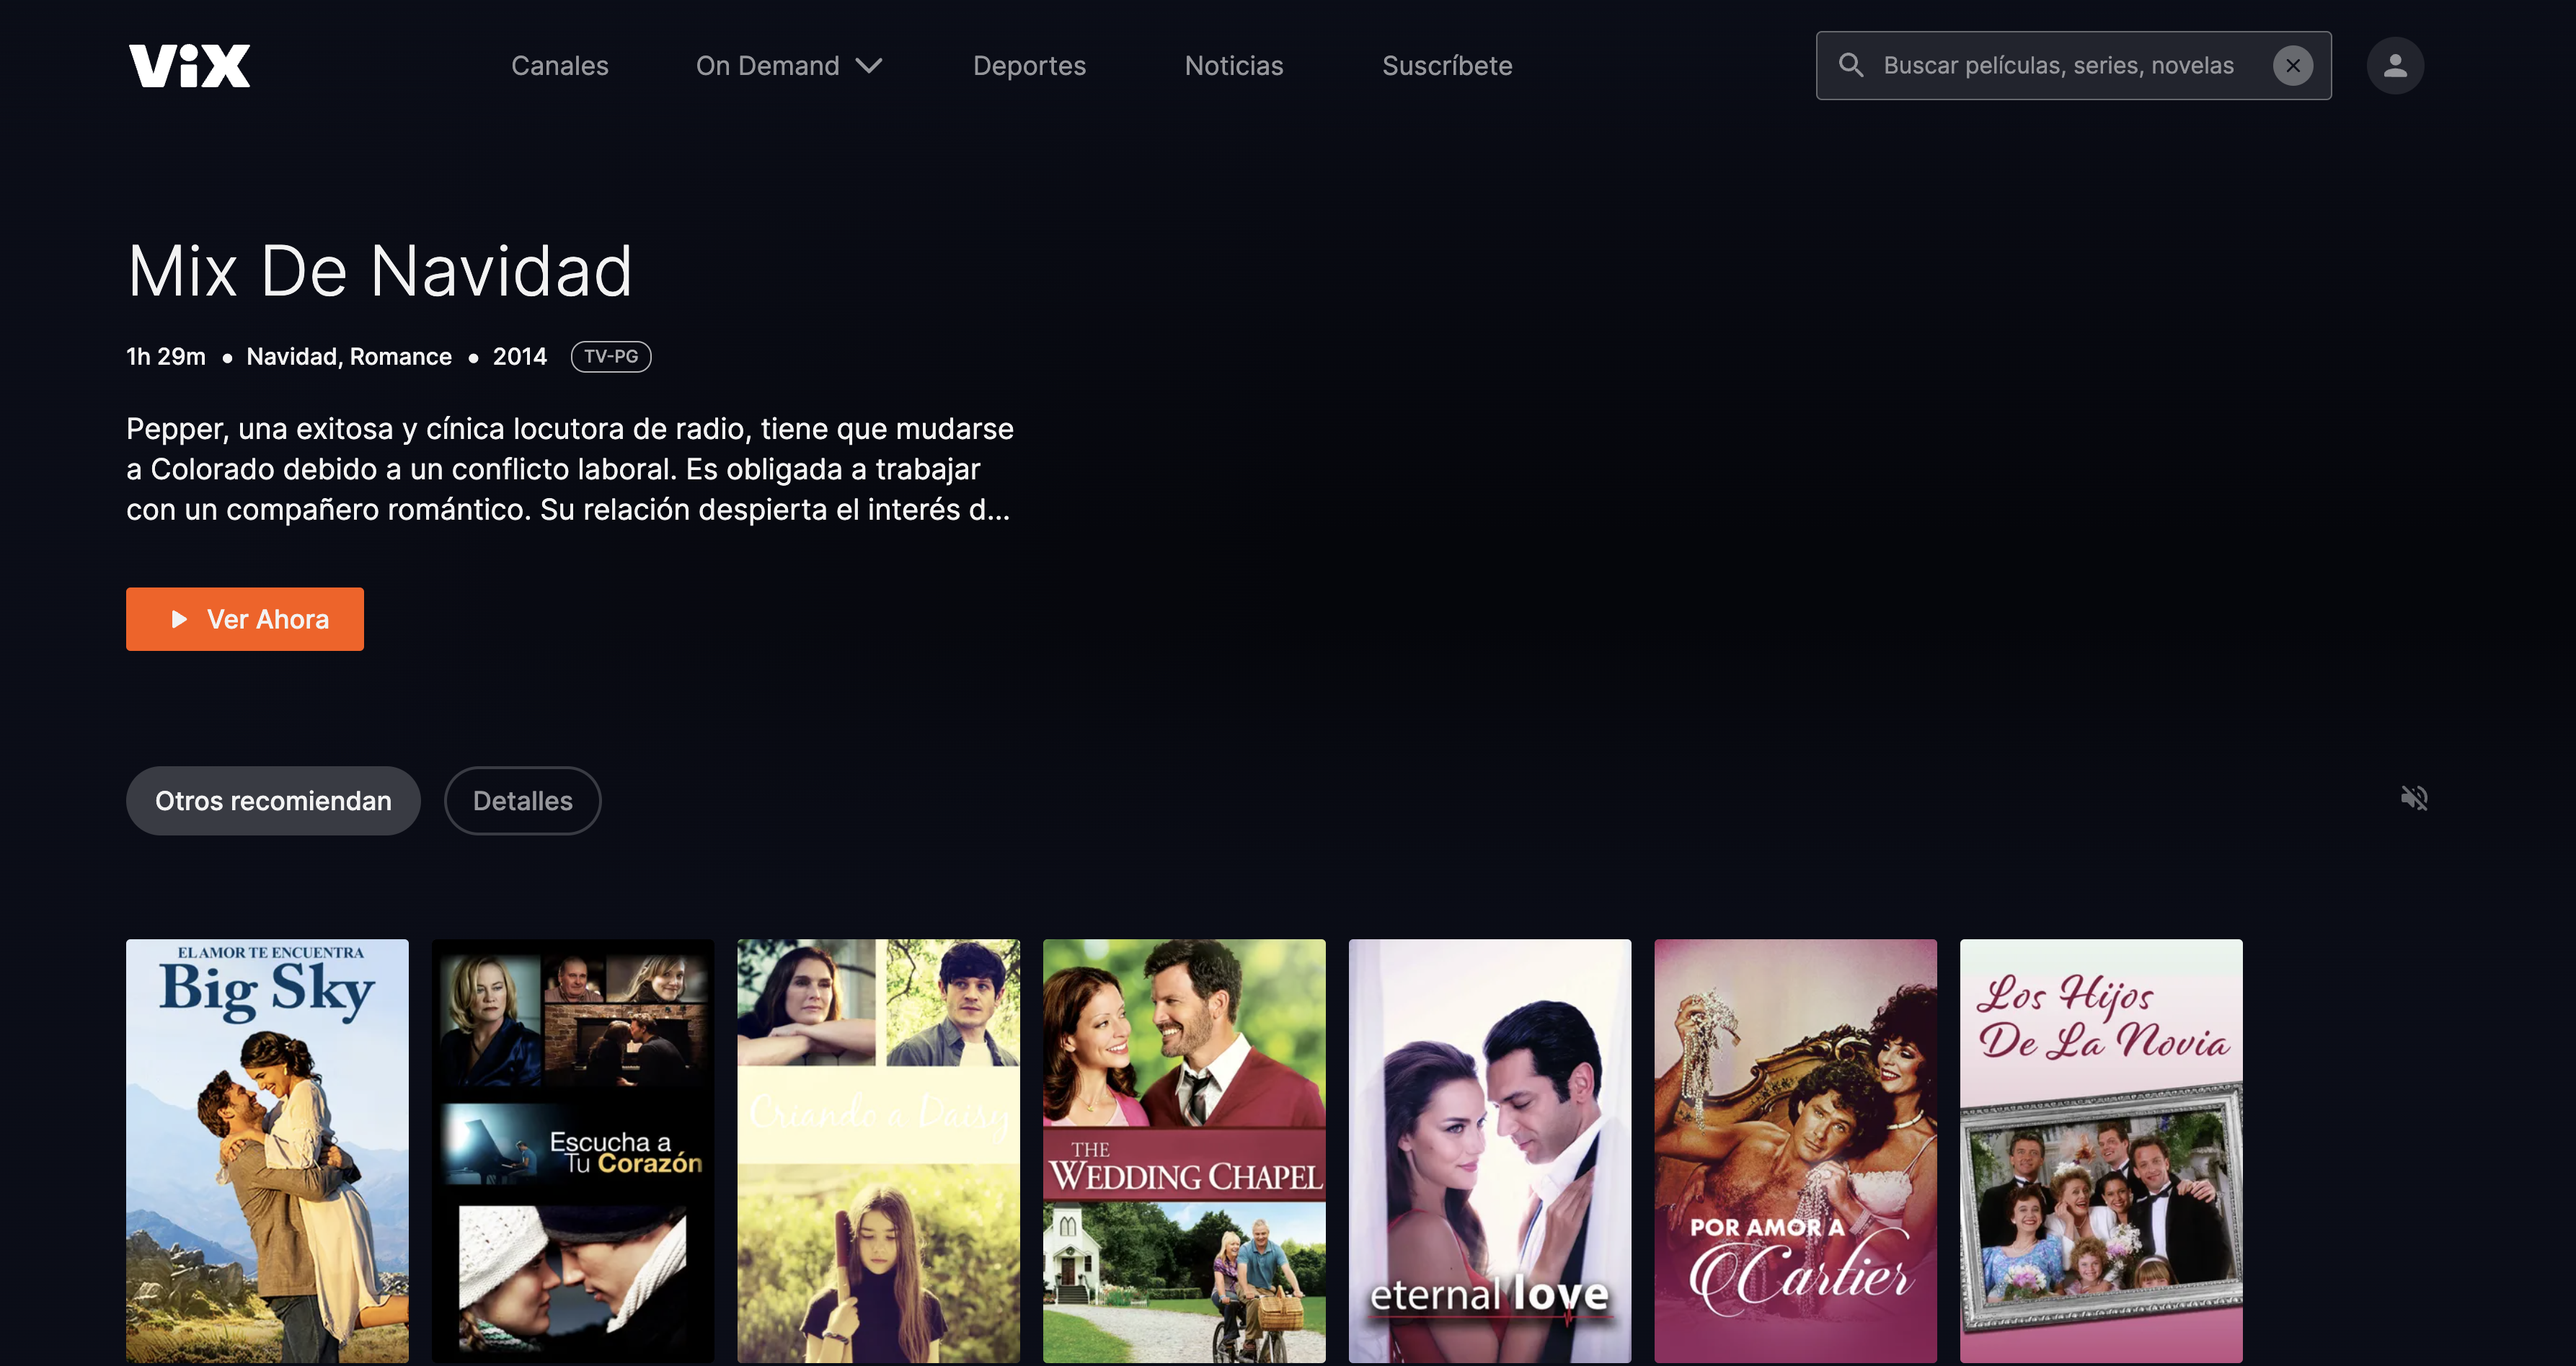The height and width of the screenshot is (1366, 2576).
Task: Choose the Eternal Love poster
Action: point(1489,1150)
